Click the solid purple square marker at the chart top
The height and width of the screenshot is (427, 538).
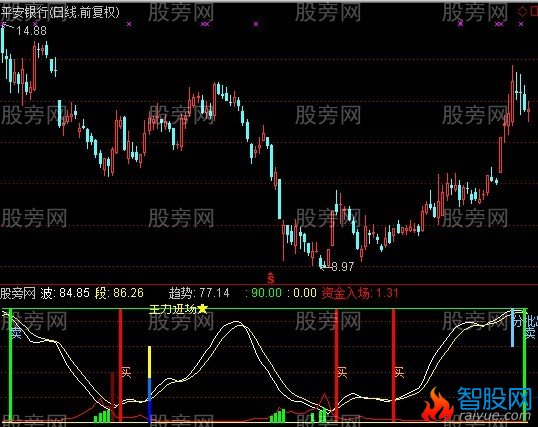pyautogui.click(x=460, y=24)
